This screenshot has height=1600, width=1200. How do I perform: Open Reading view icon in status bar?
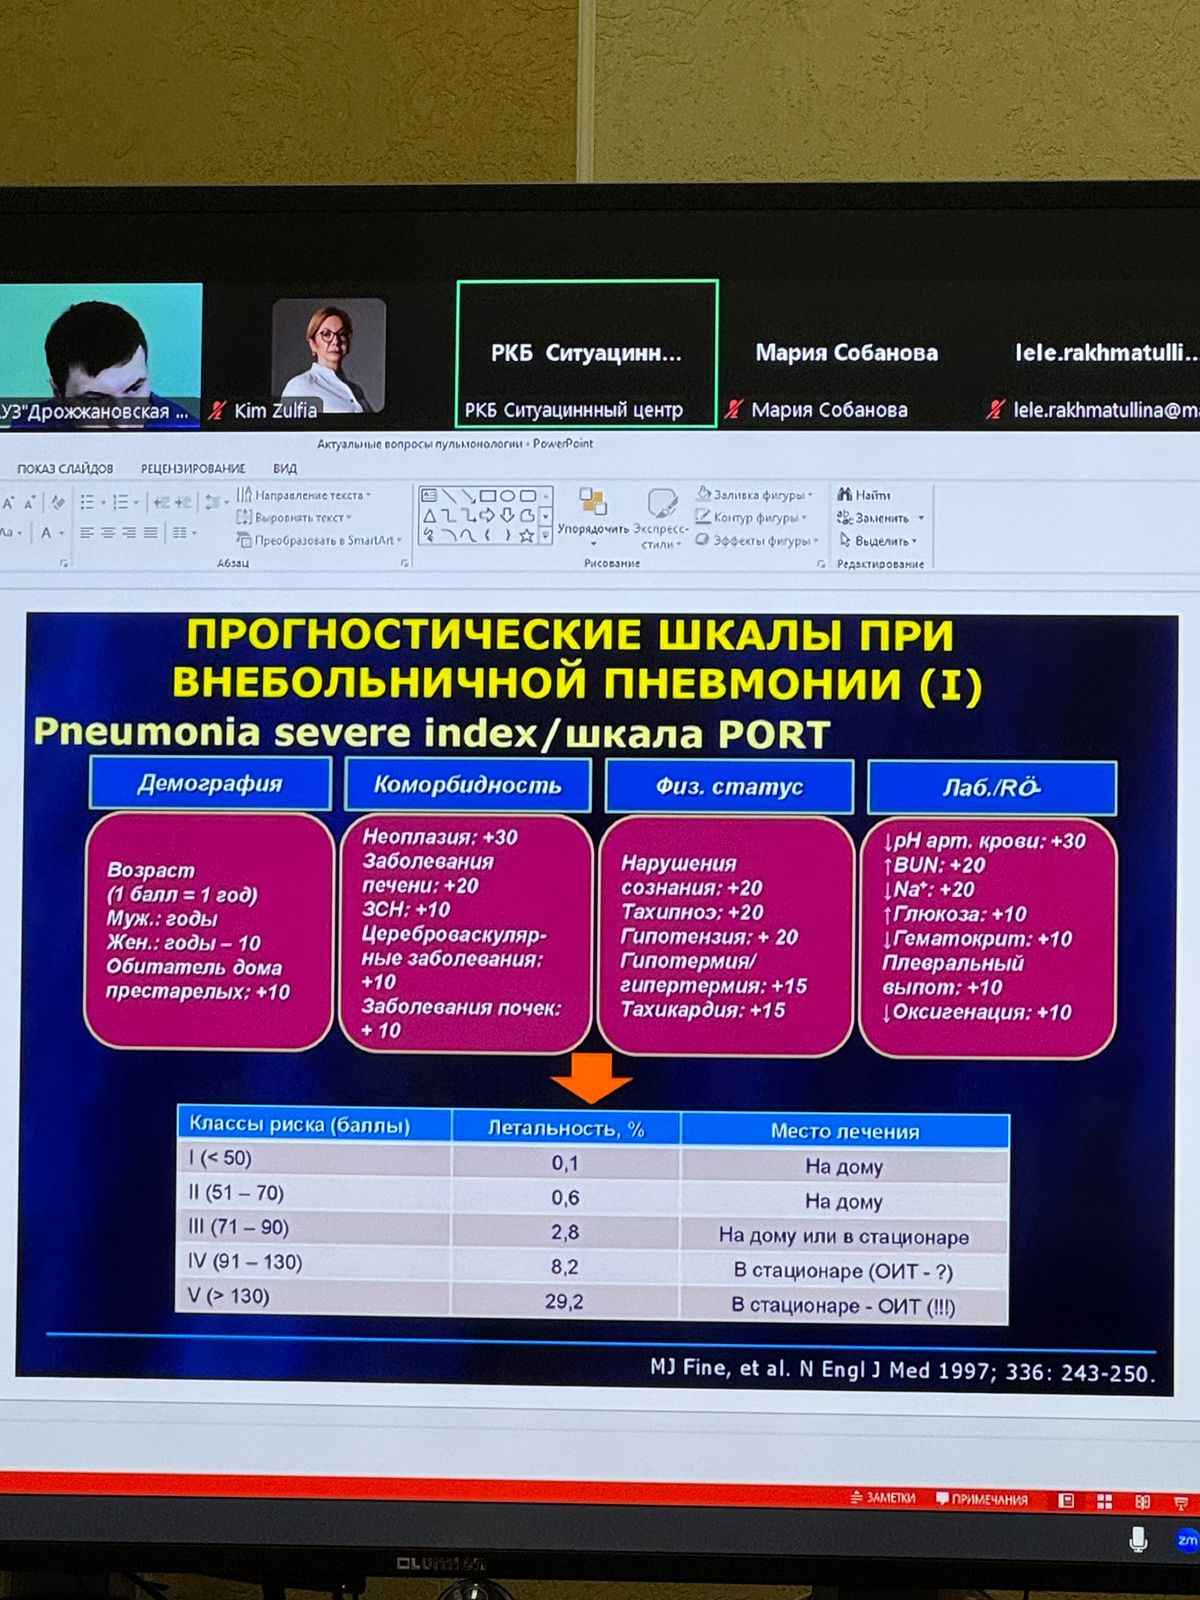coord(1143,1502)
